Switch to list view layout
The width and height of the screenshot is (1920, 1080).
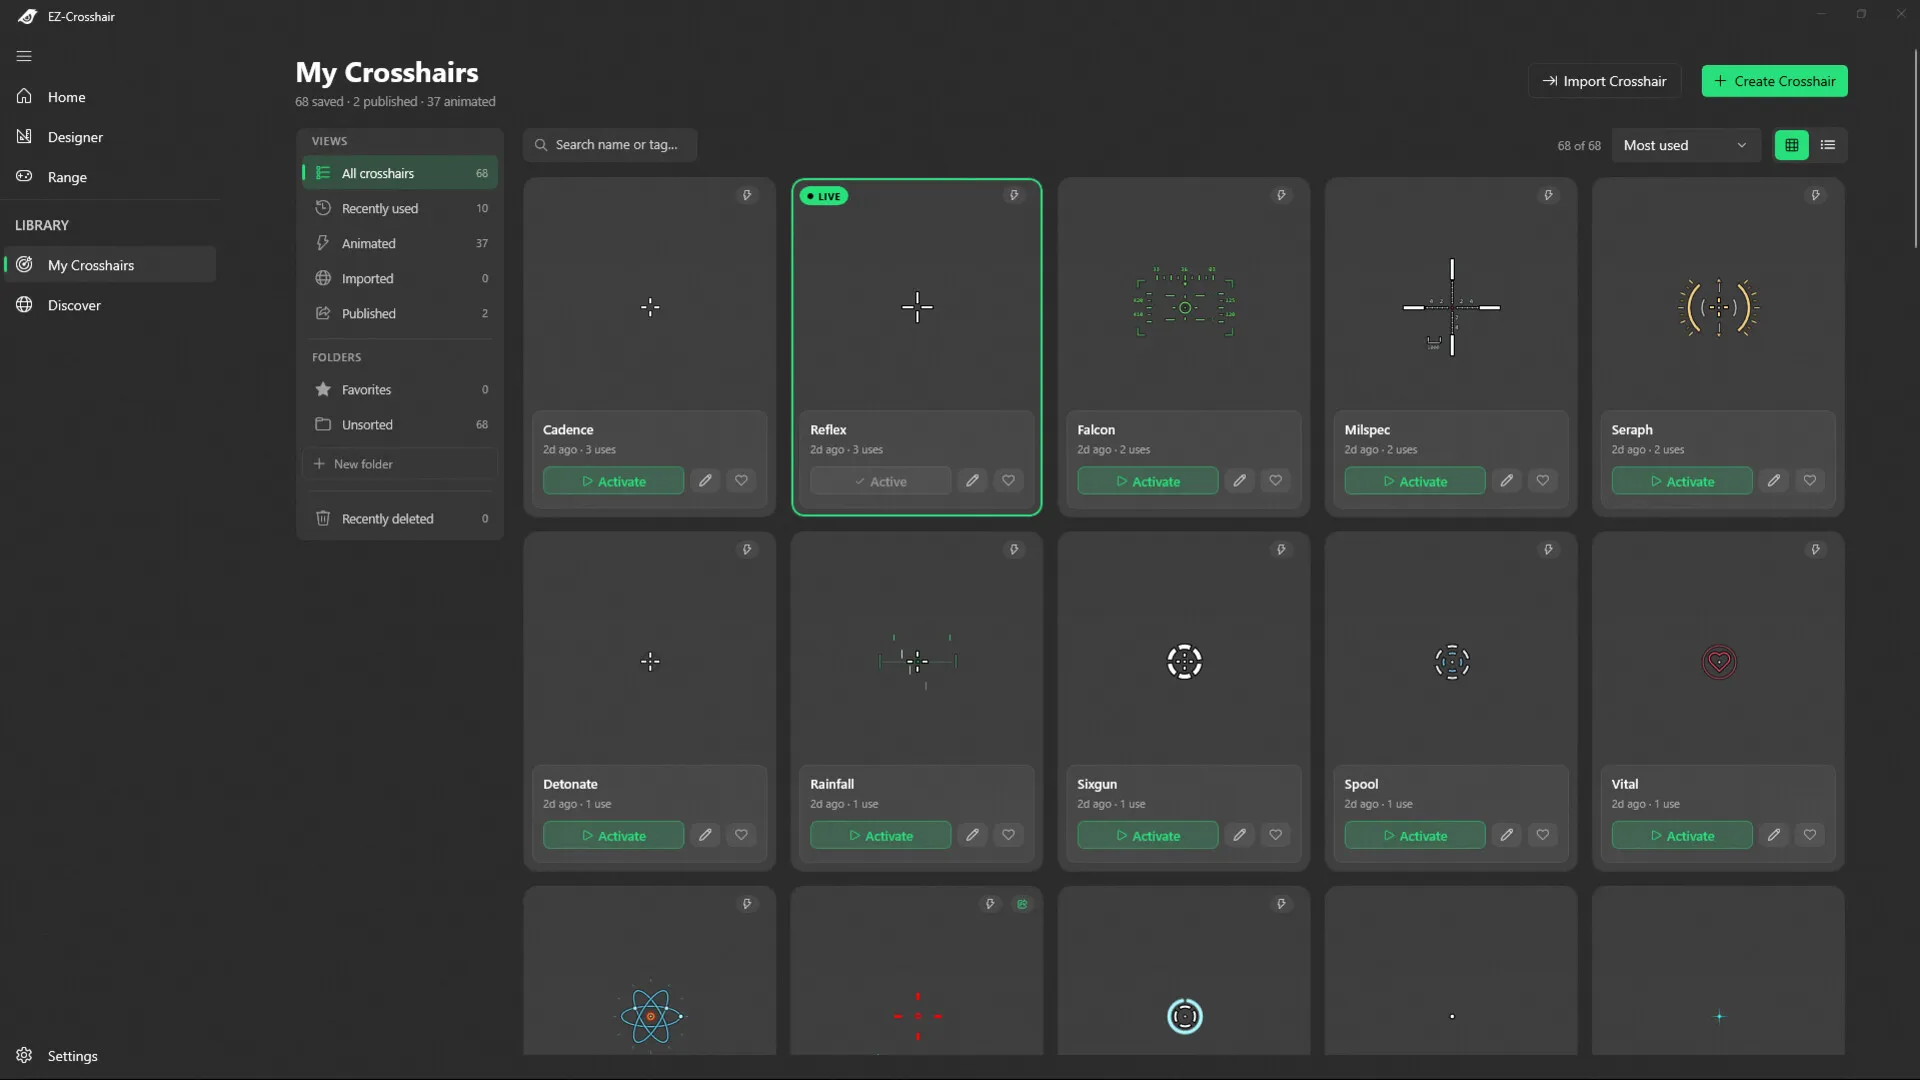pyautogui.click(x=1828, y=145)
